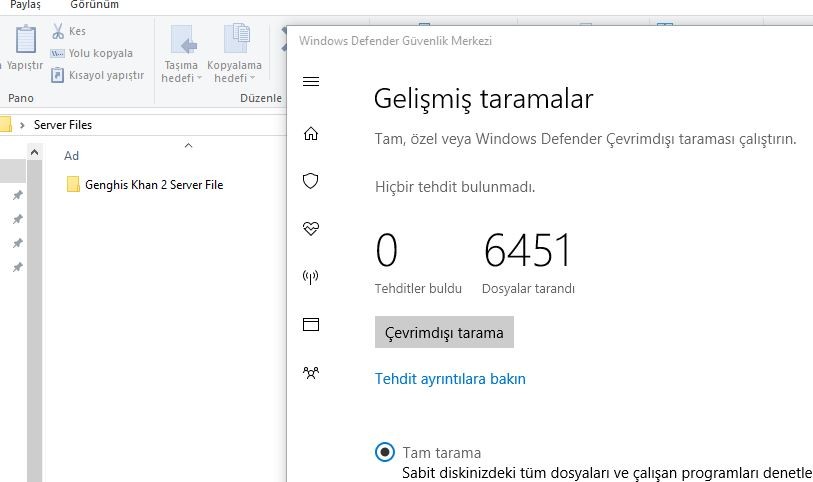Viewport: 813px width, 482px height.
Task: Expand breadcrumb chevron before Server Files
Action: tap(22, 125)
